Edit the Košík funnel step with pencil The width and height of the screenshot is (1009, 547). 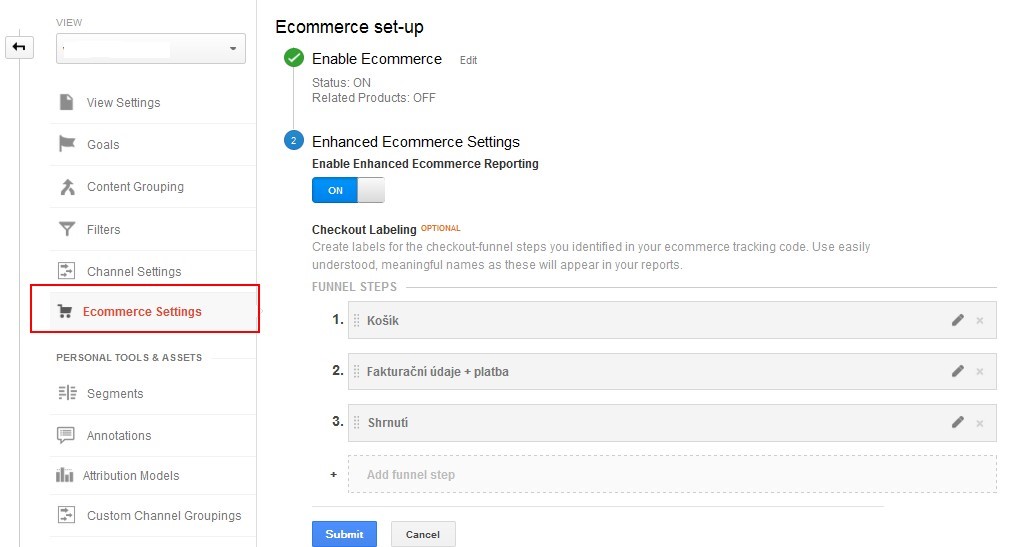click(958, 320)
